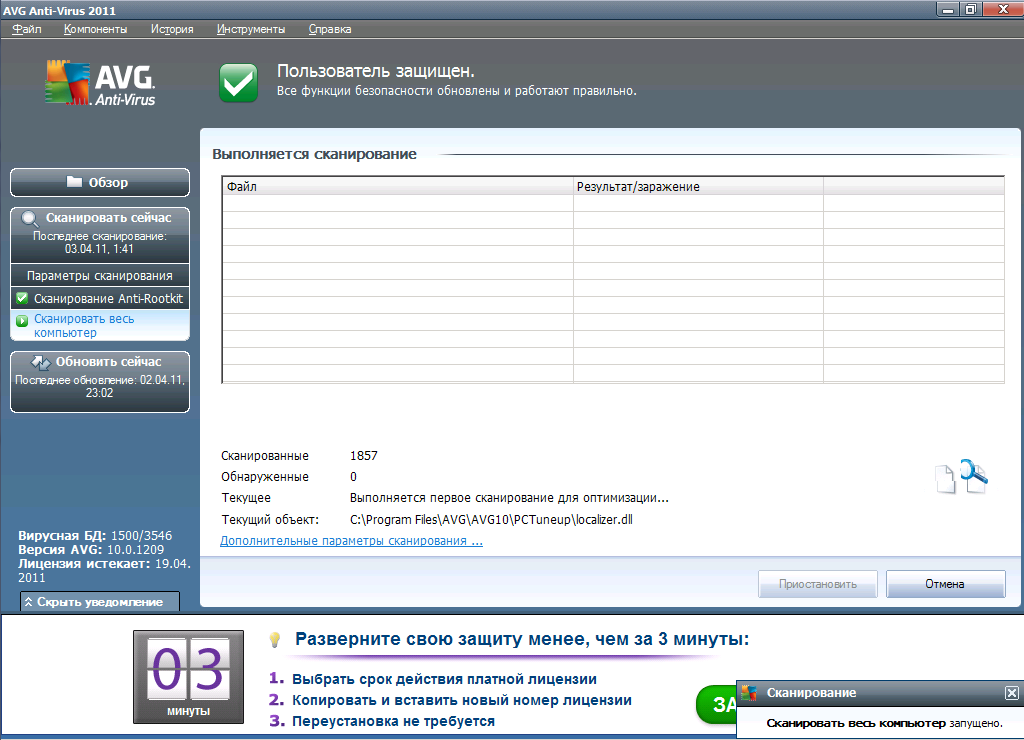
Task: Open the Справка menu
Action: pos(330,29)
